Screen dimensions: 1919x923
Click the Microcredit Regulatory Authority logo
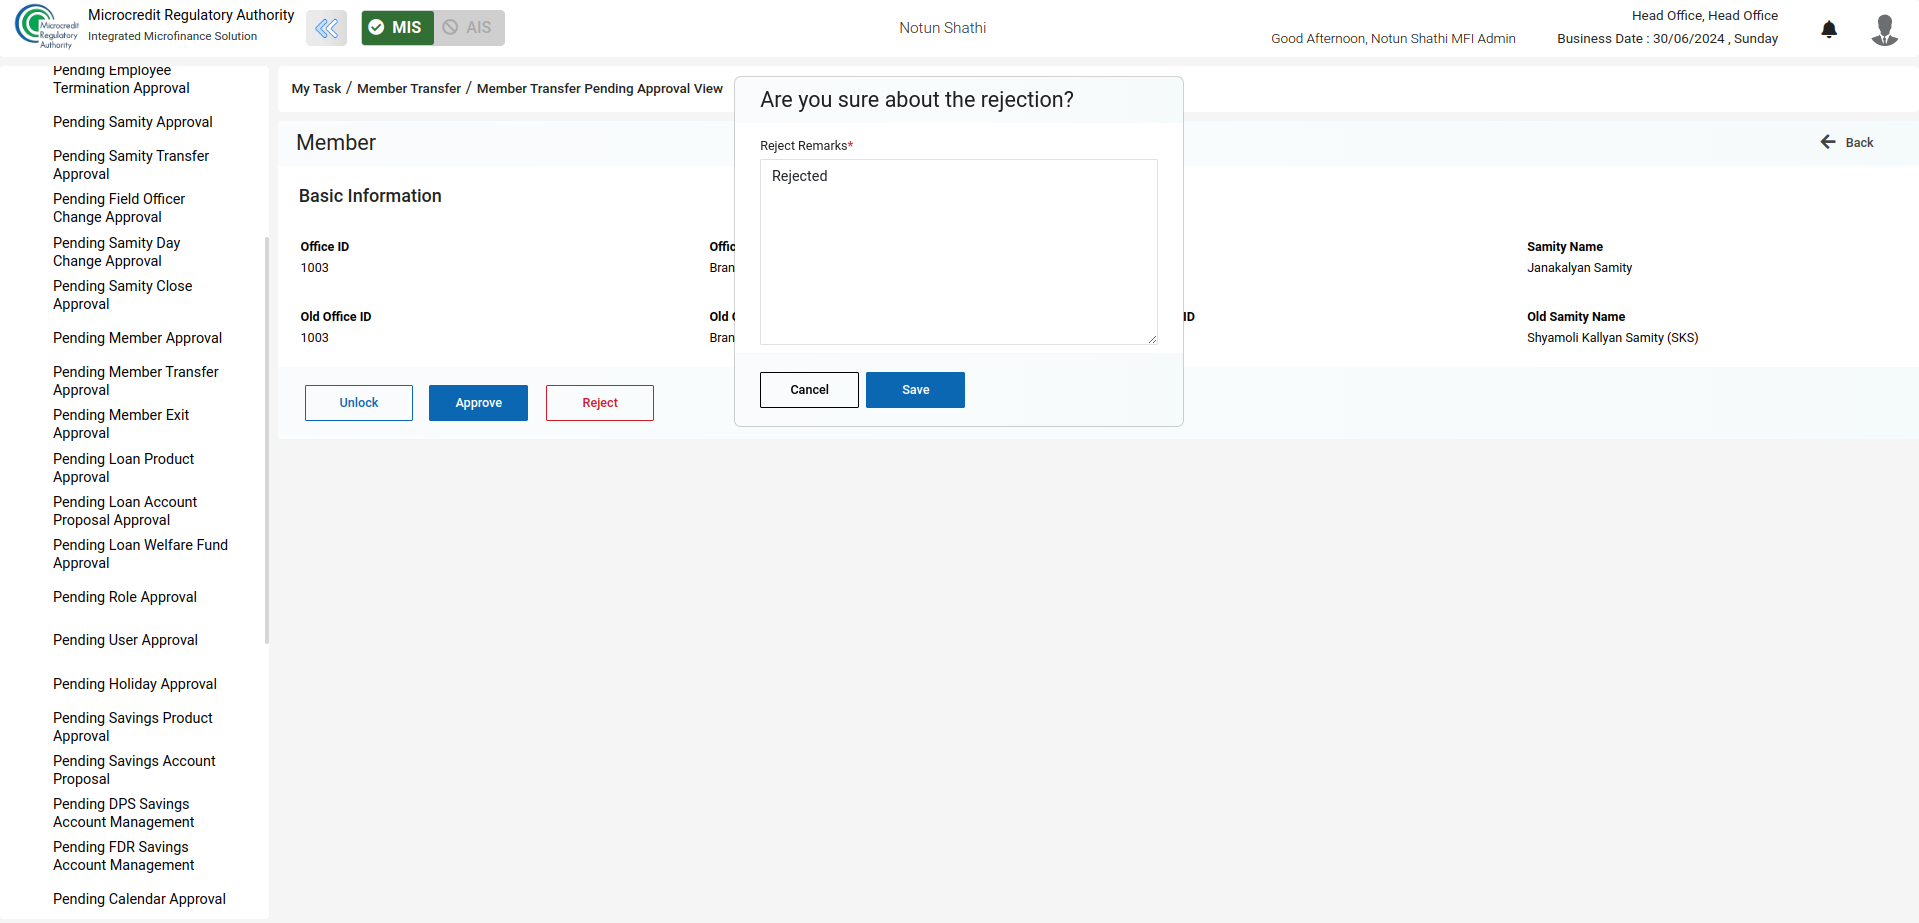(x=46, y=27)
